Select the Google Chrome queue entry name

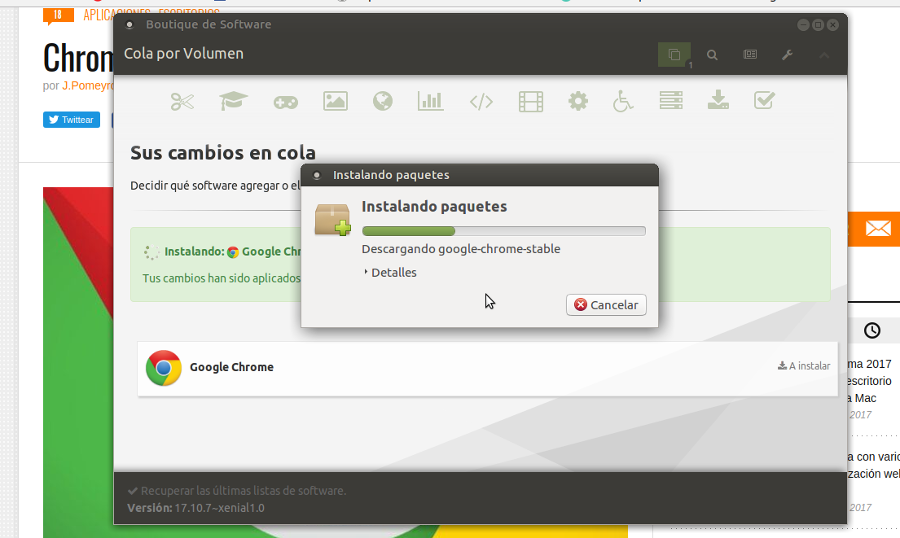point(231,367)
